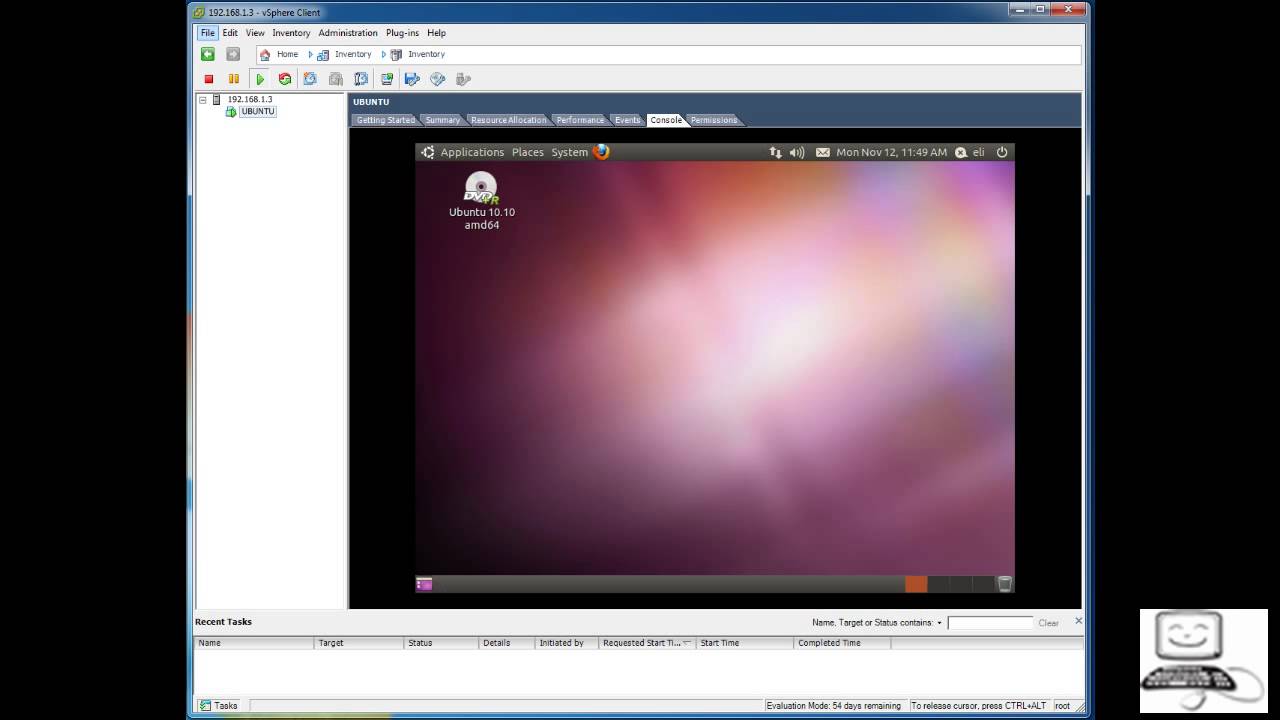Launch virtual machine console toolbar icon
The width and height of the screenshot is (1280, 720).
pos(387,79)
